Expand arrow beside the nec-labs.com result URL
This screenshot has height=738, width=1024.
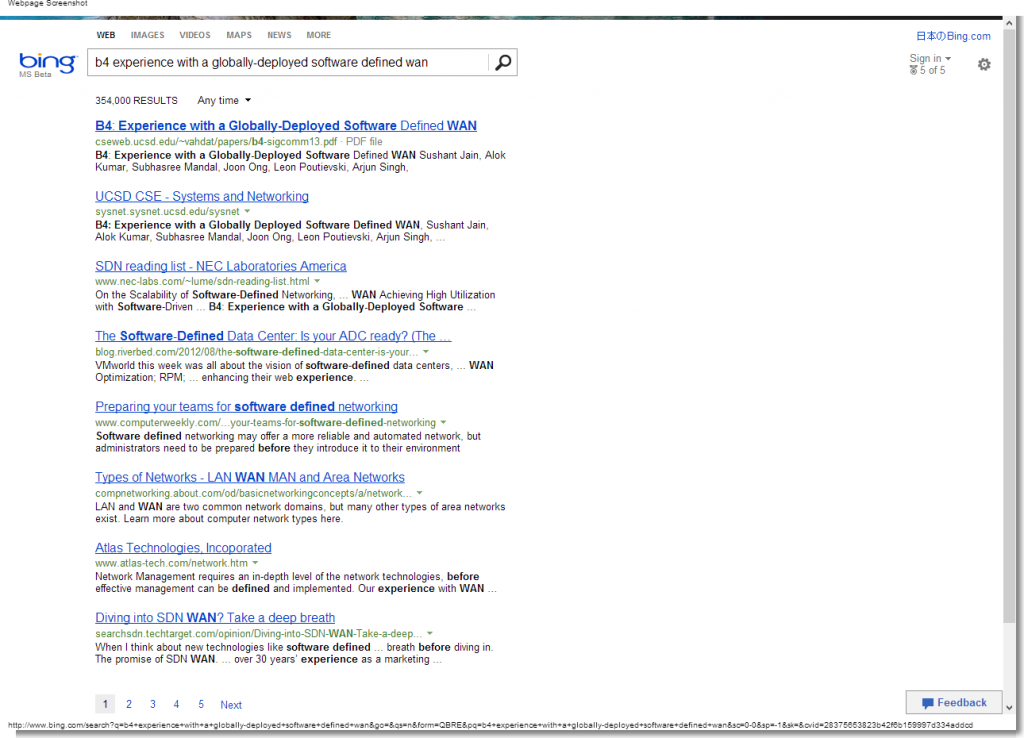(x=317, y=282)
